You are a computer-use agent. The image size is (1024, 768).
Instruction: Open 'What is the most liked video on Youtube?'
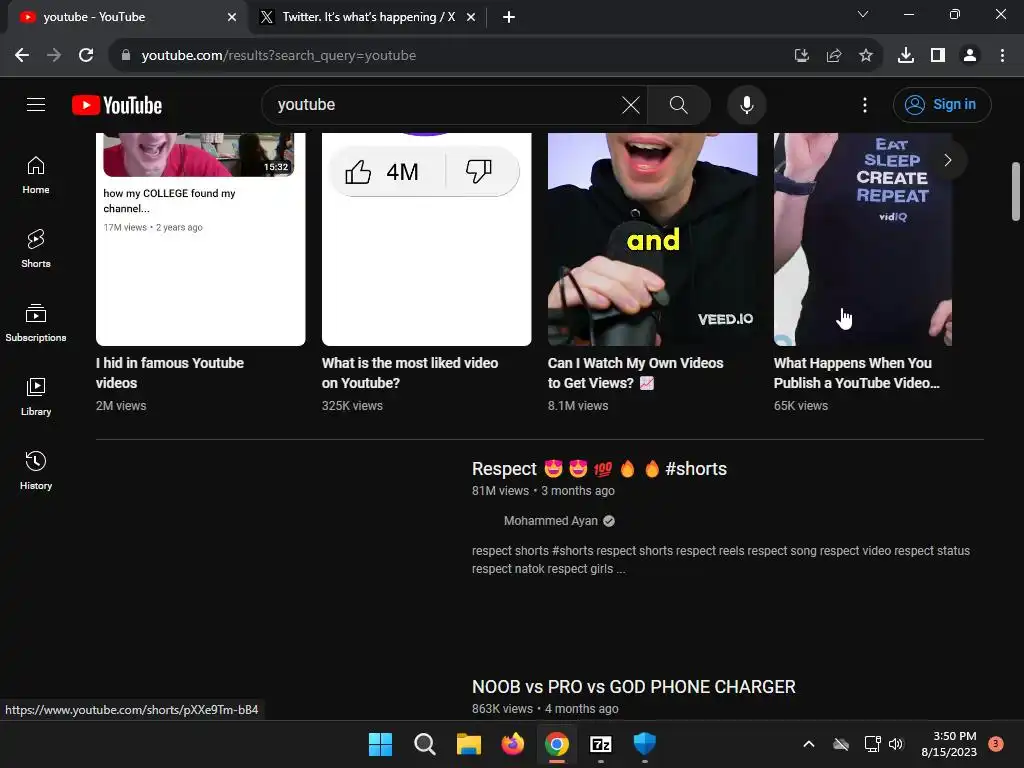click(x=409, y=372)
